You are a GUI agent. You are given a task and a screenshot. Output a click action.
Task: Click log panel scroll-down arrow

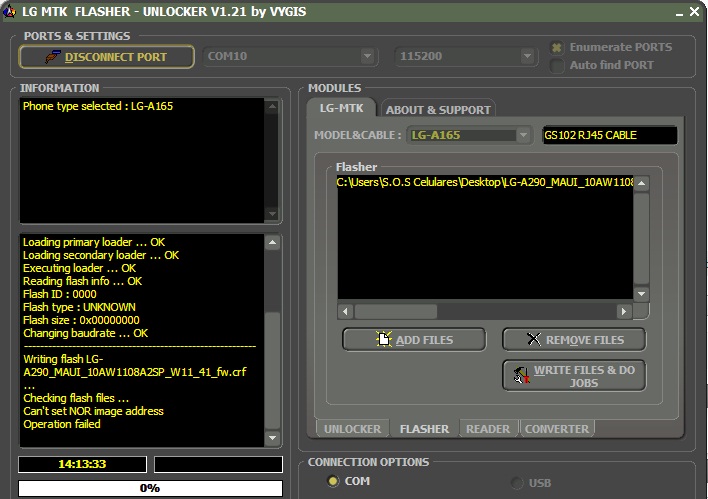pyautogui.click(x=272, y=438)
